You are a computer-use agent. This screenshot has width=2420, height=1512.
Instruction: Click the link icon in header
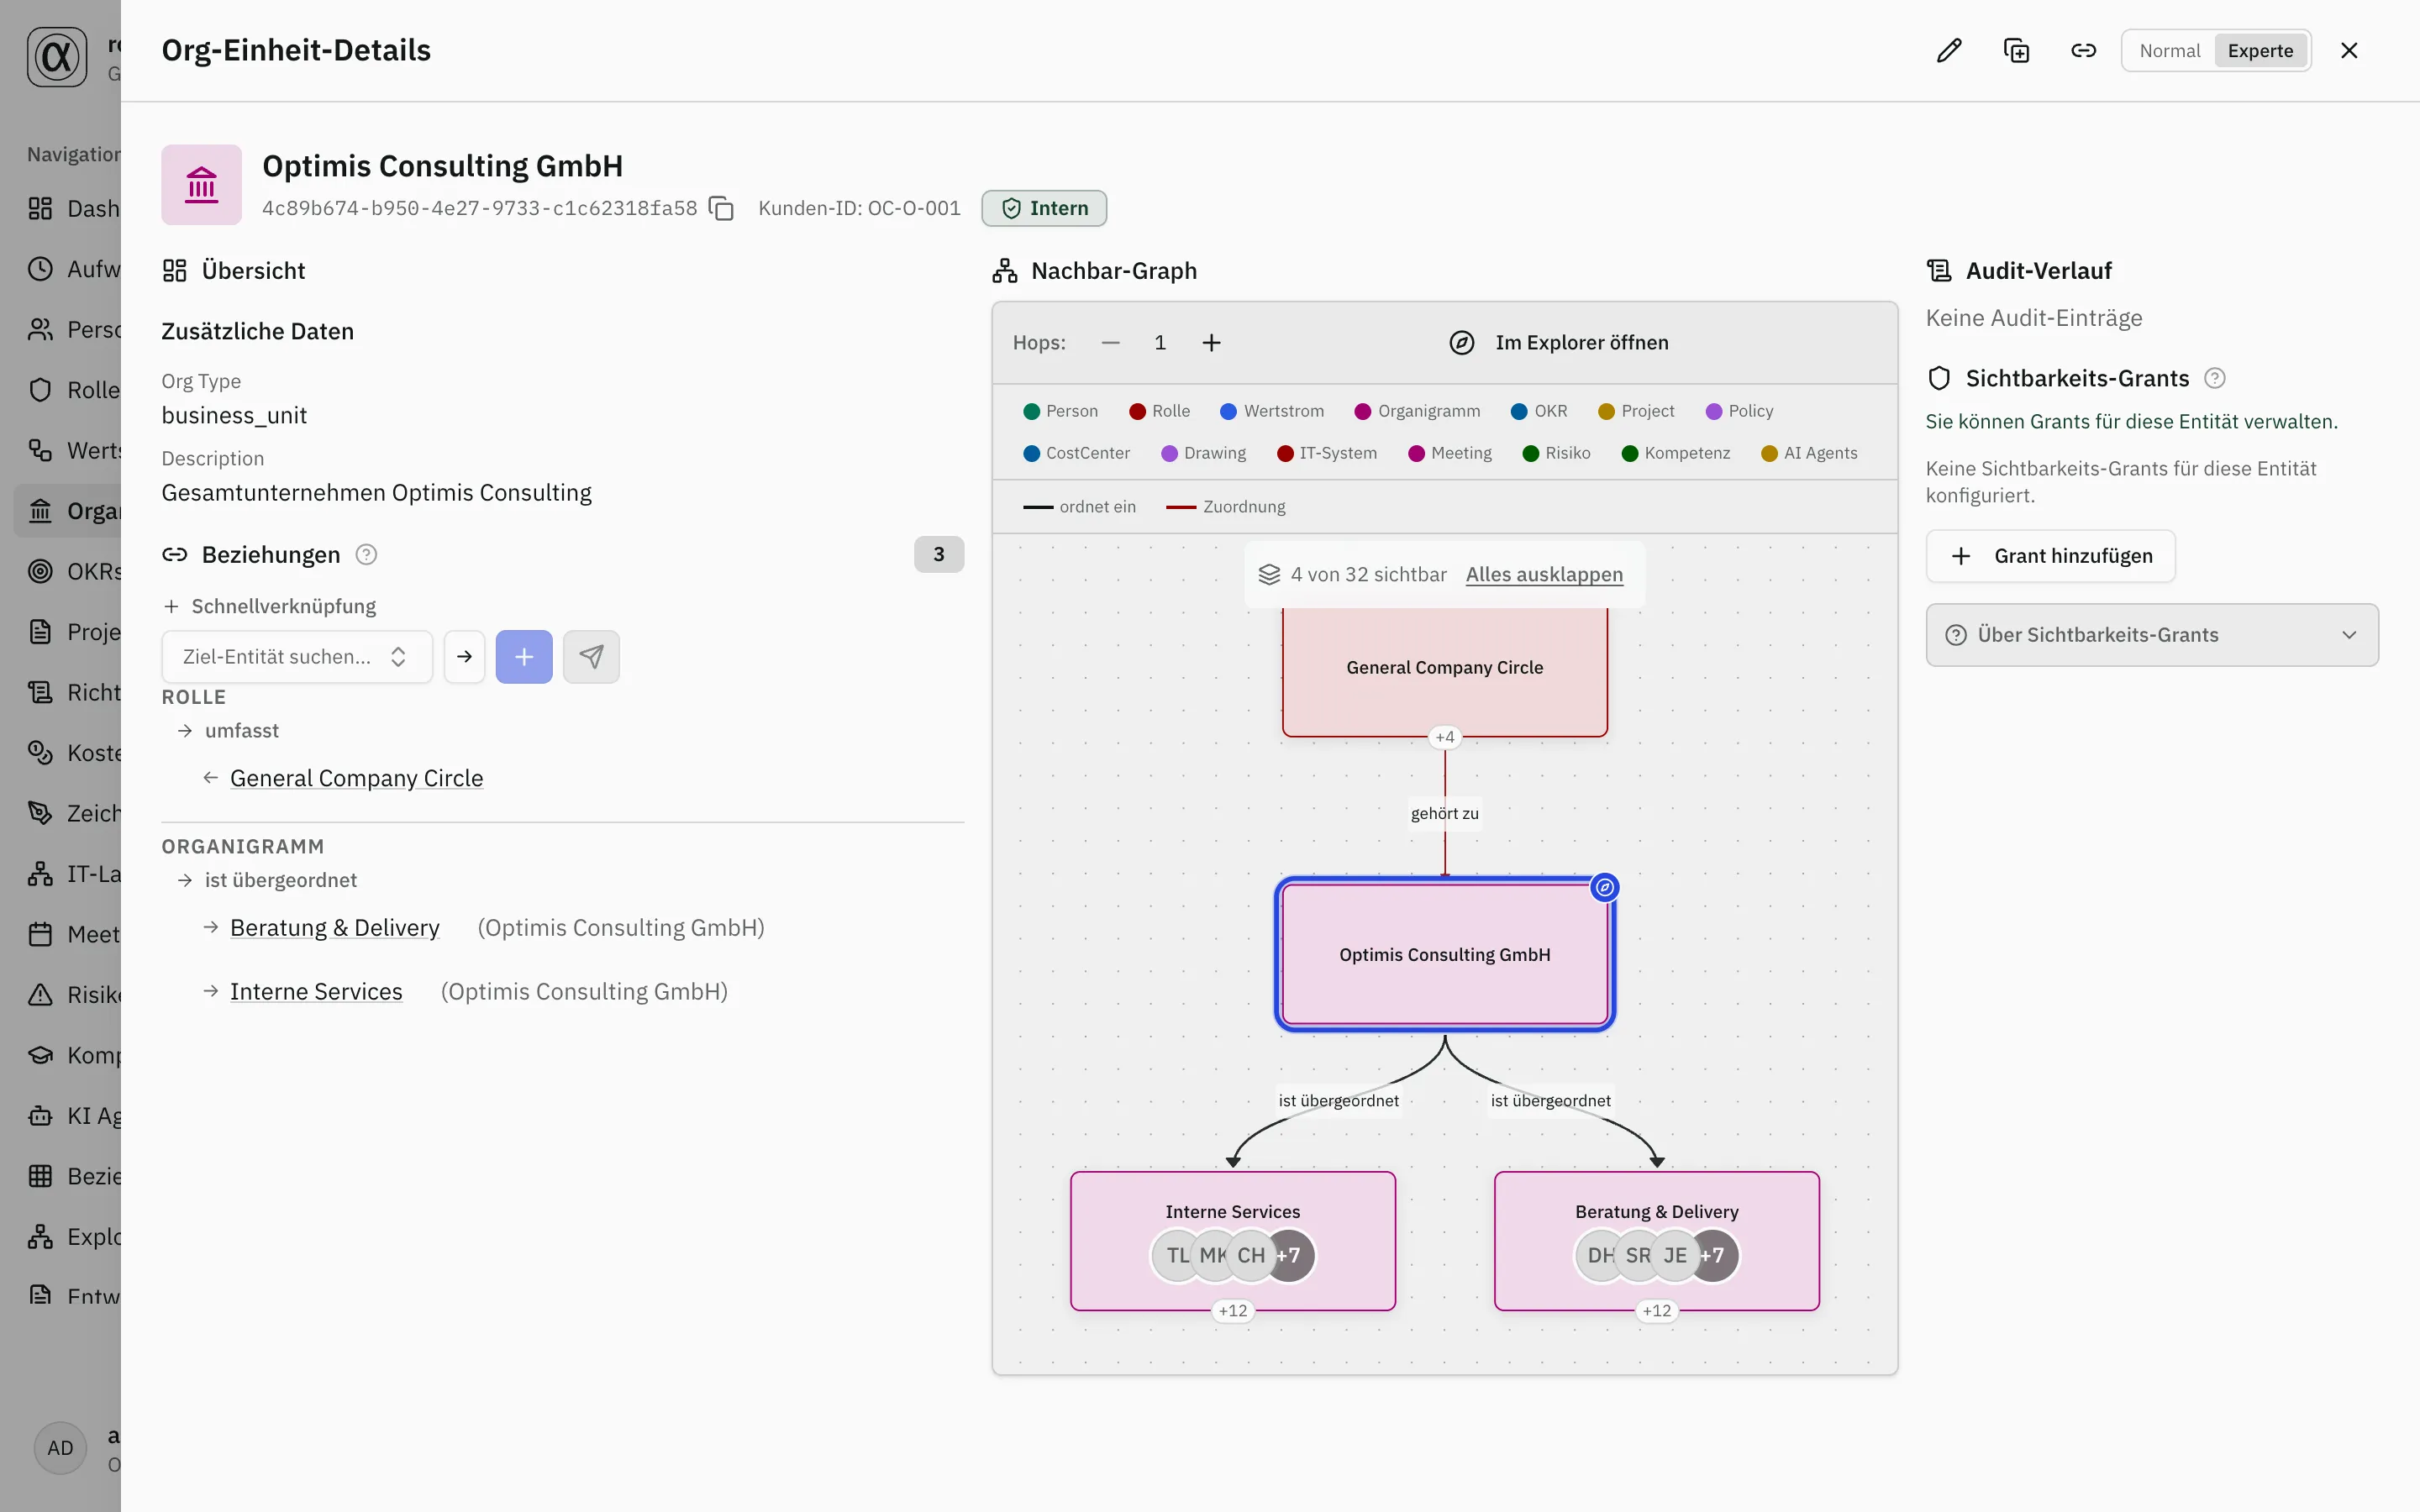pyautogui.click(x=2083, y=51)
